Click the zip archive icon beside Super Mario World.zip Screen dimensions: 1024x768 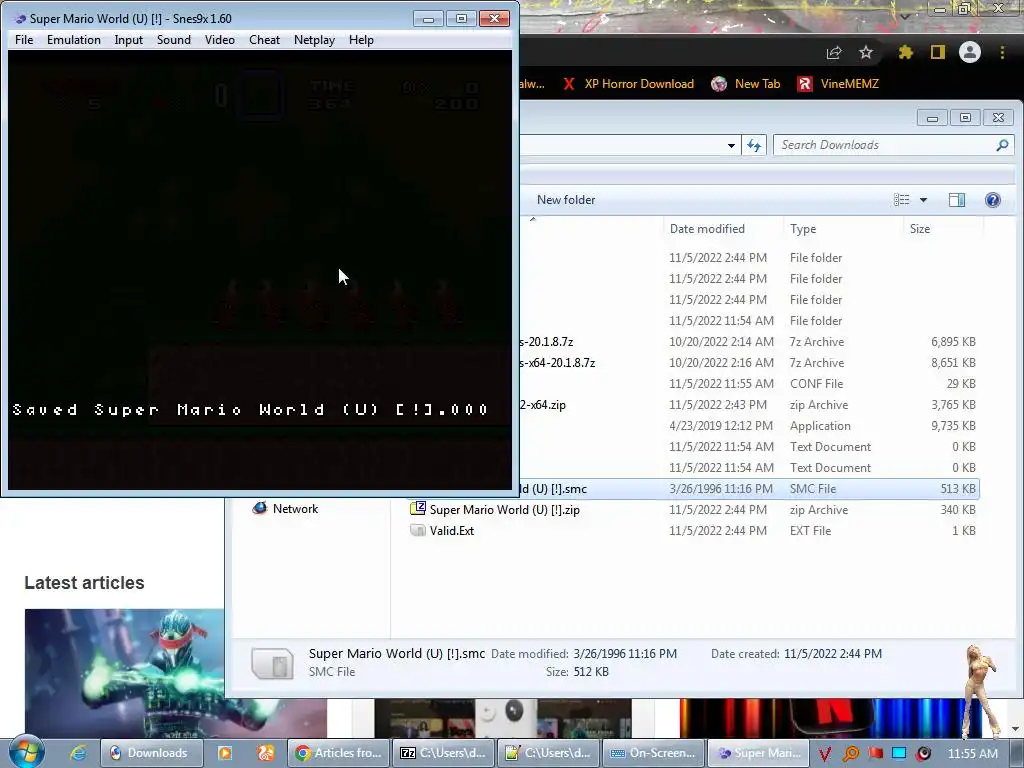tap(418, 509)
